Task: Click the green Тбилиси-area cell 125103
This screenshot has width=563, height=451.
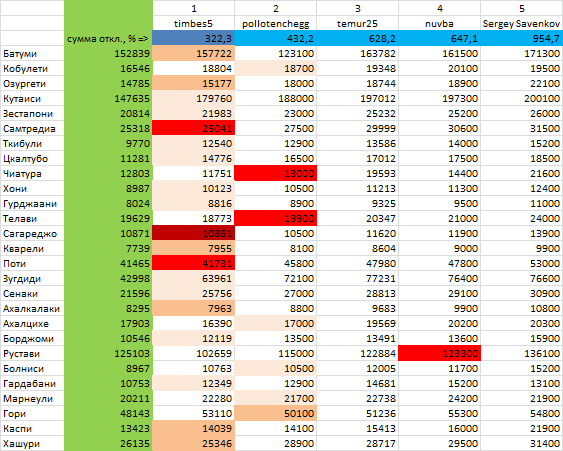Action: tap(108, 353)
